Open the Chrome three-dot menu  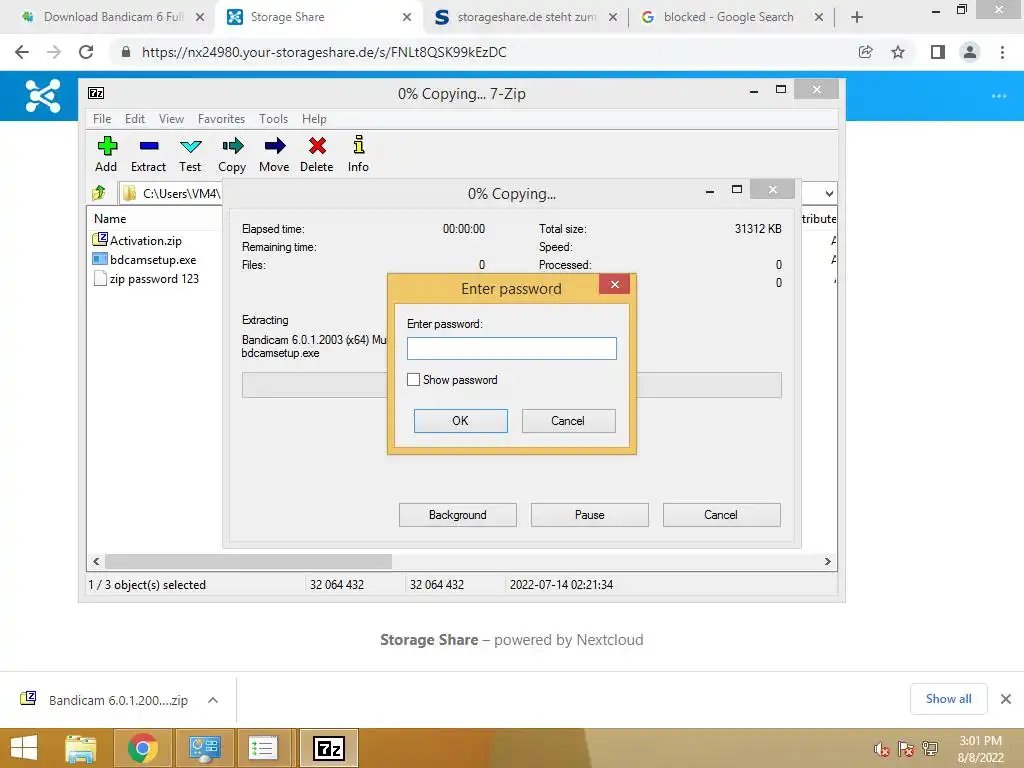pos(1002,52)
